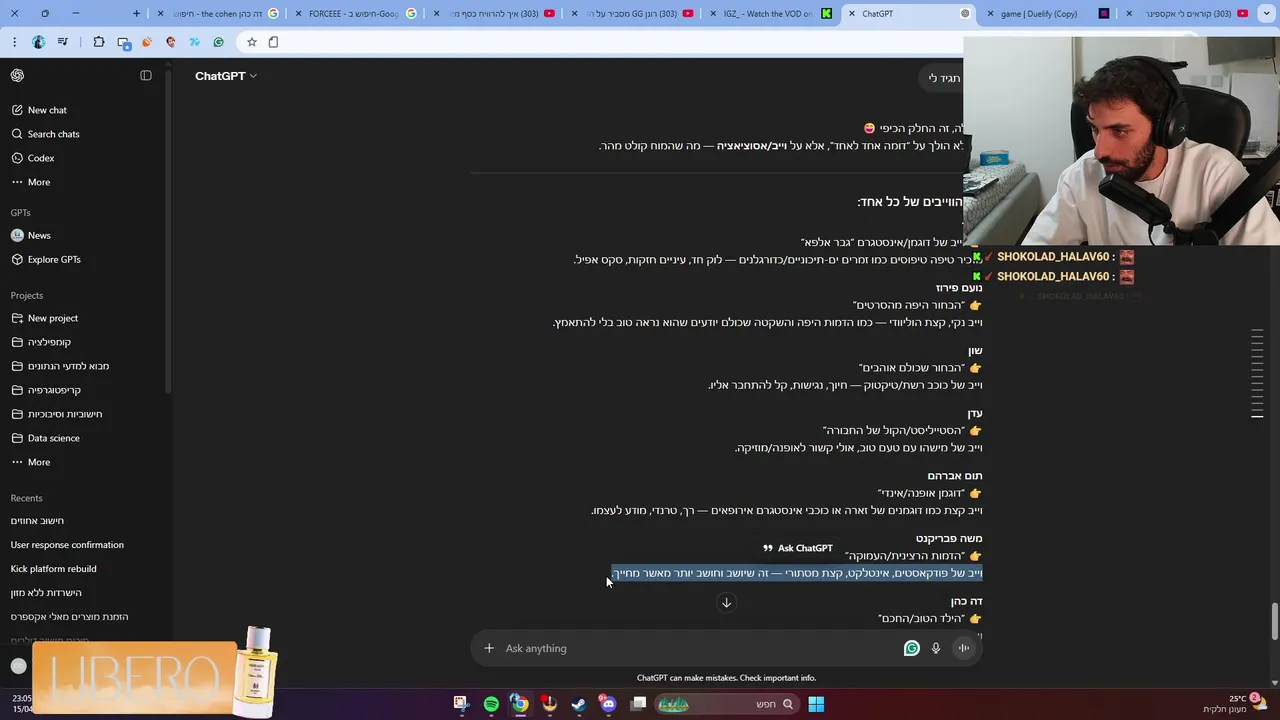Click the משה פבריקנט heading text
Image resolution: width=1280 pixels, height=720 pixels.
[x=949, y=539]
